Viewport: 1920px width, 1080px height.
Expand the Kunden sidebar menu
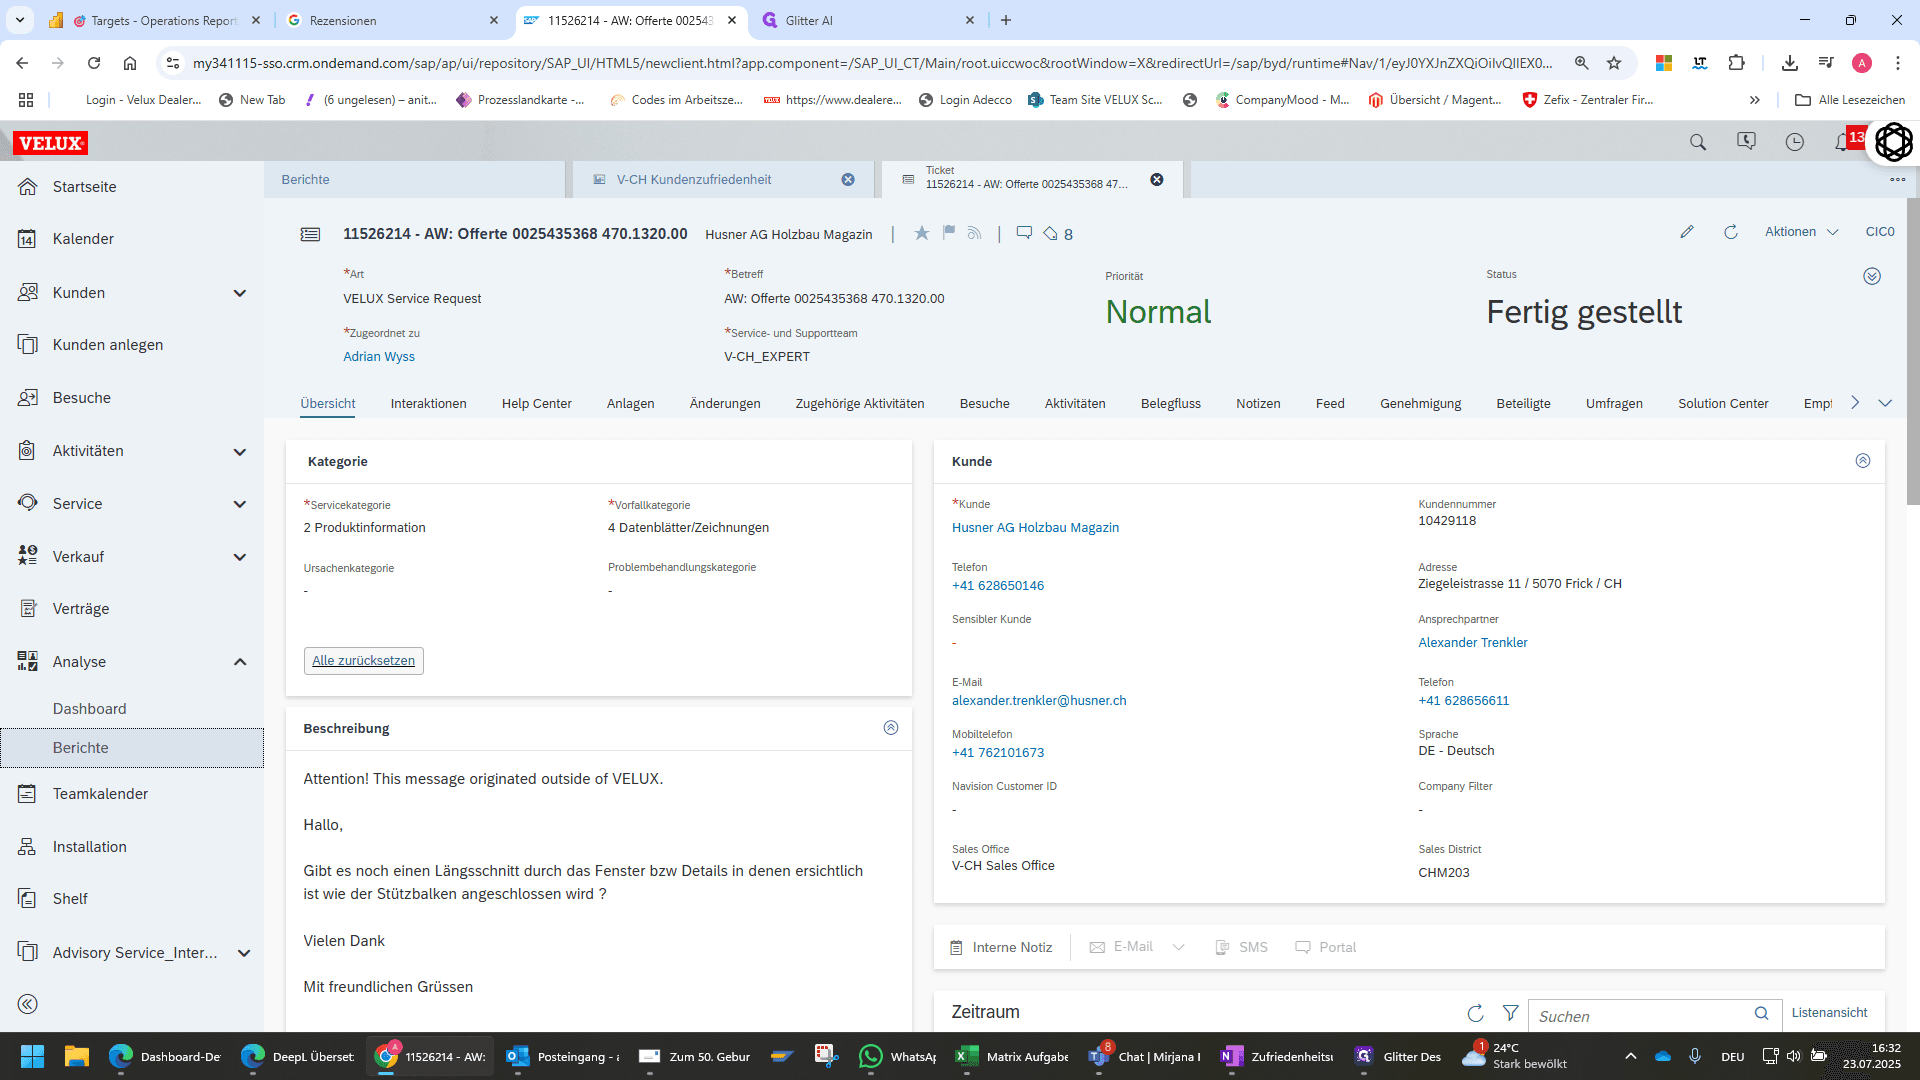point(240,293)
